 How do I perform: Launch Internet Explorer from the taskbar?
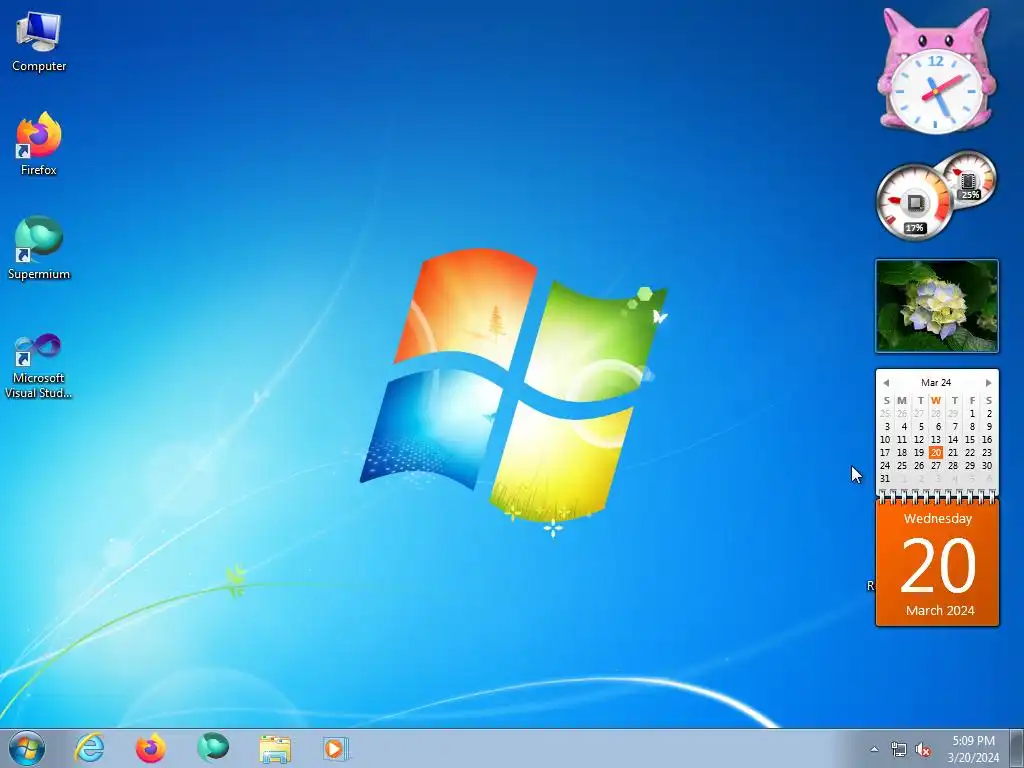(89, 748)
